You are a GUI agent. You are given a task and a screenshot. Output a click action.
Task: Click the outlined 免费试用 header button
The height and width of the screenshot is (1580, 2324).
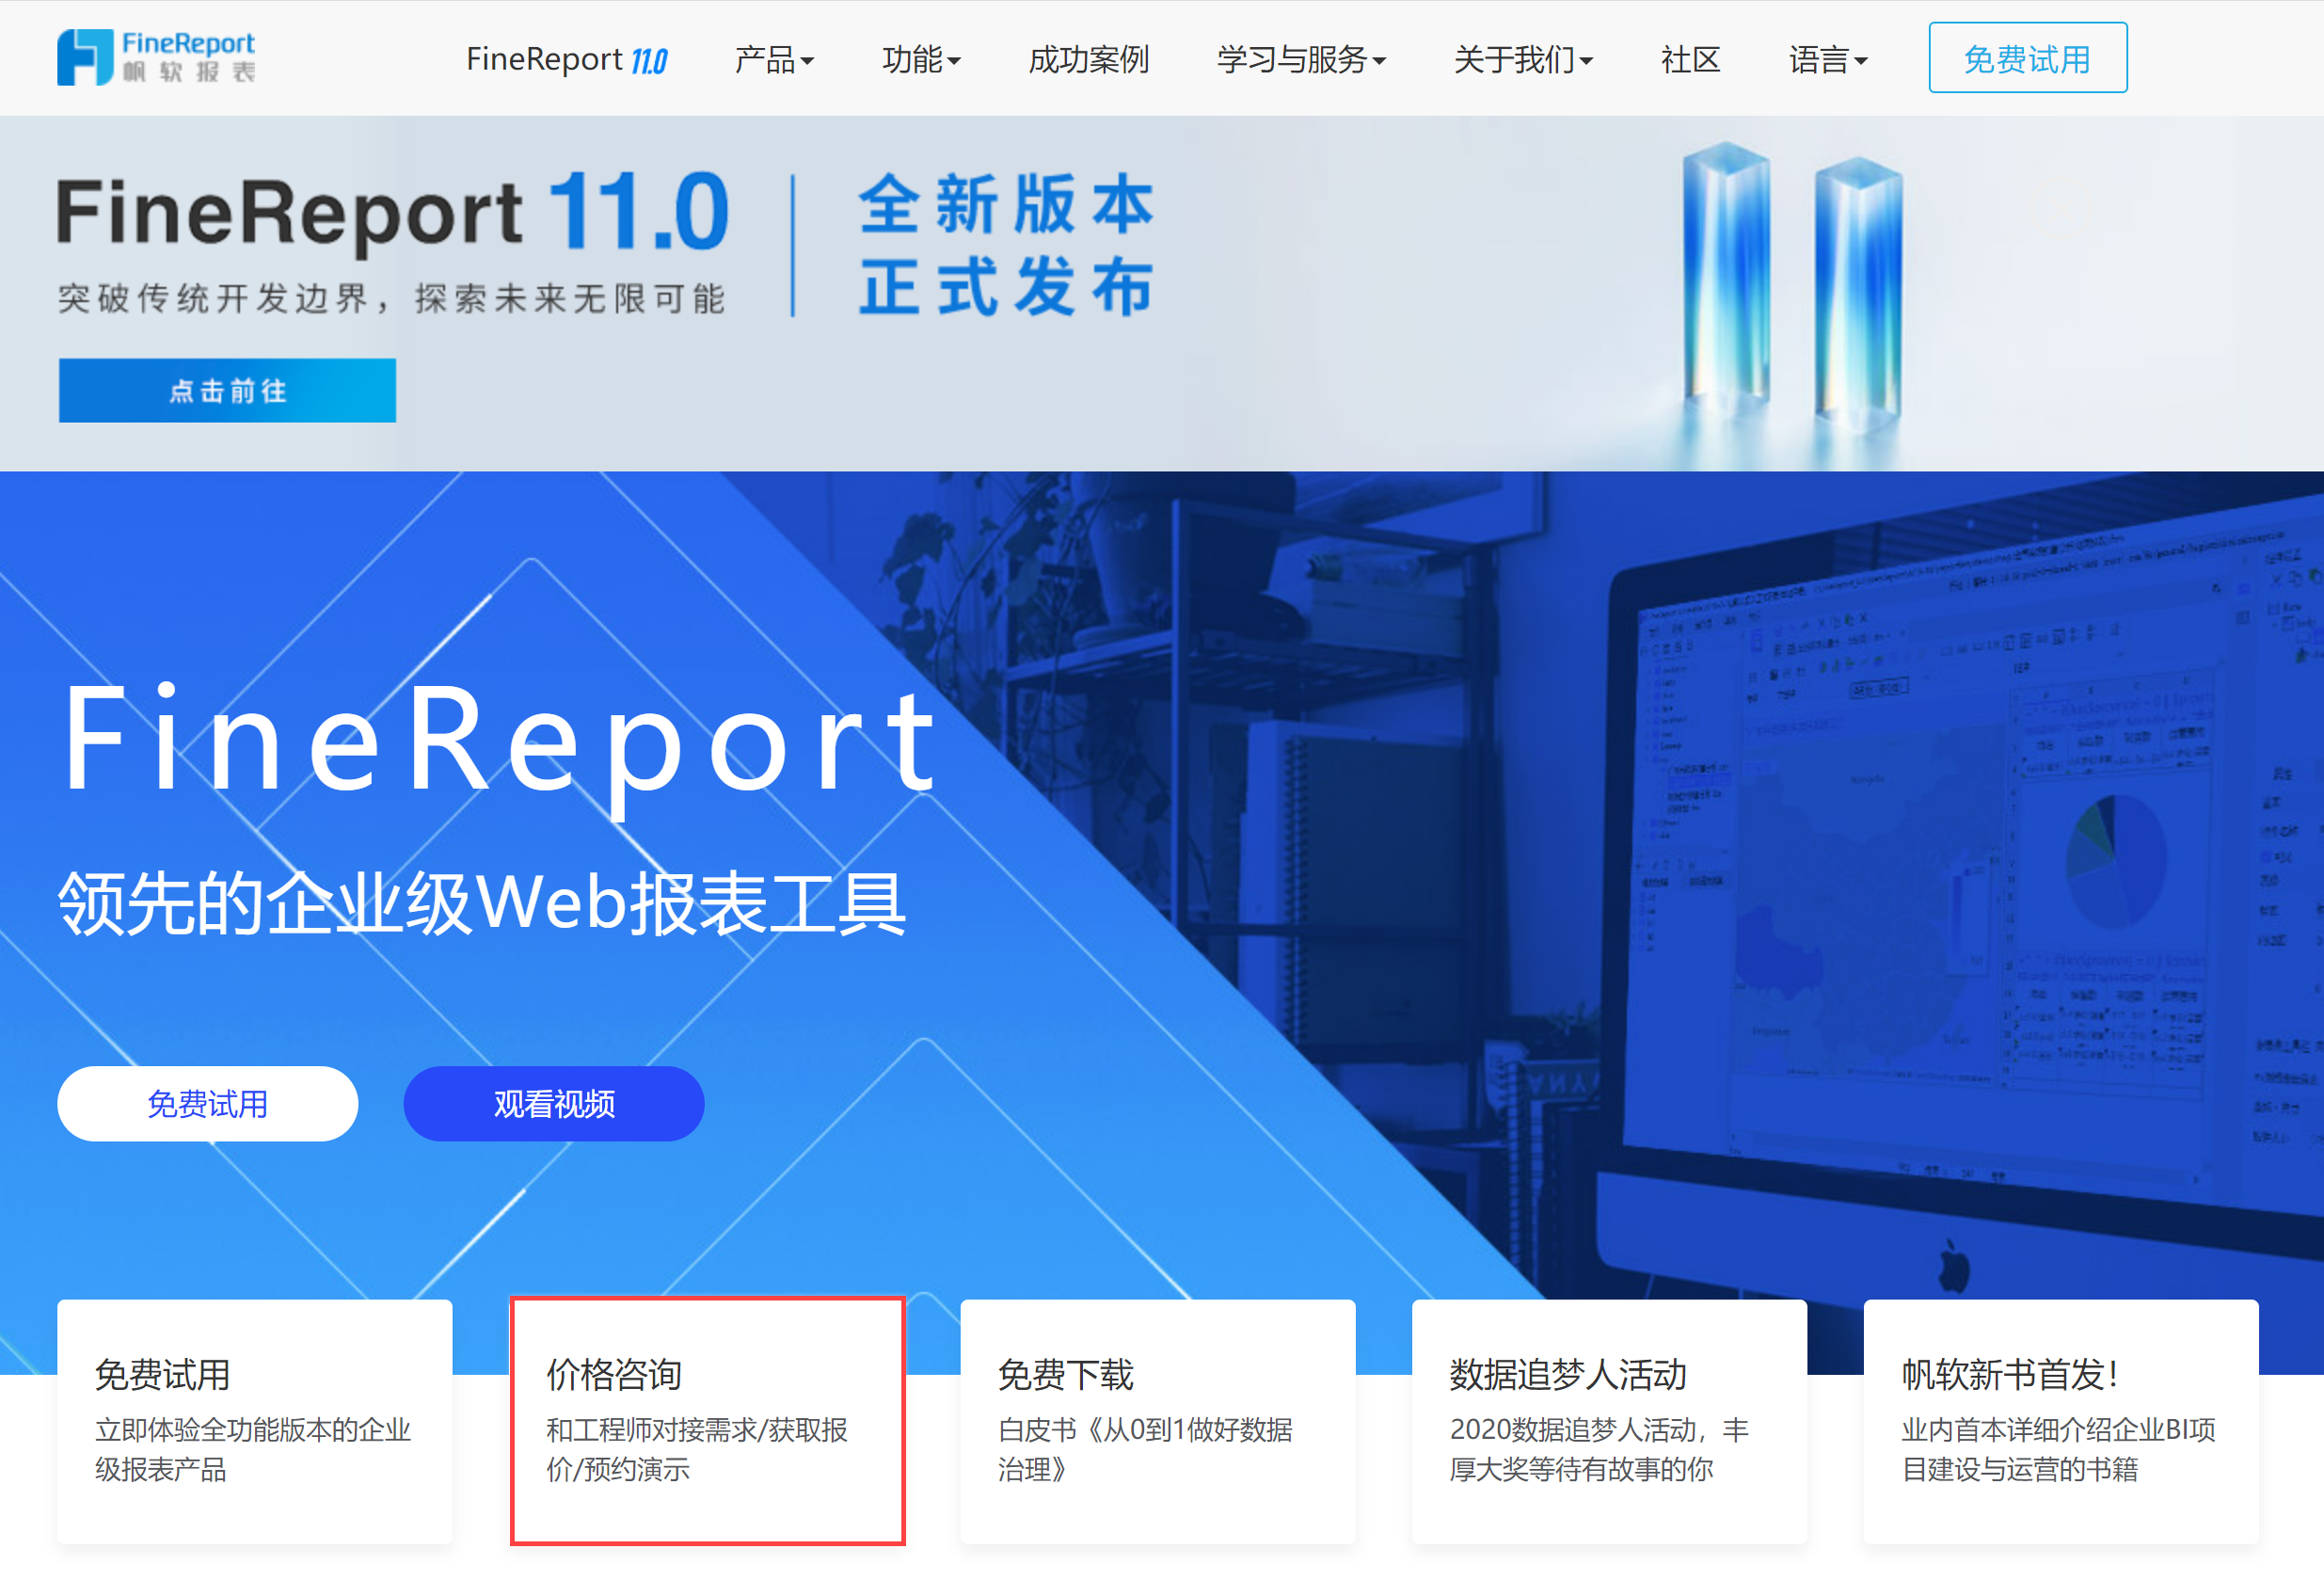[2026, 58]
